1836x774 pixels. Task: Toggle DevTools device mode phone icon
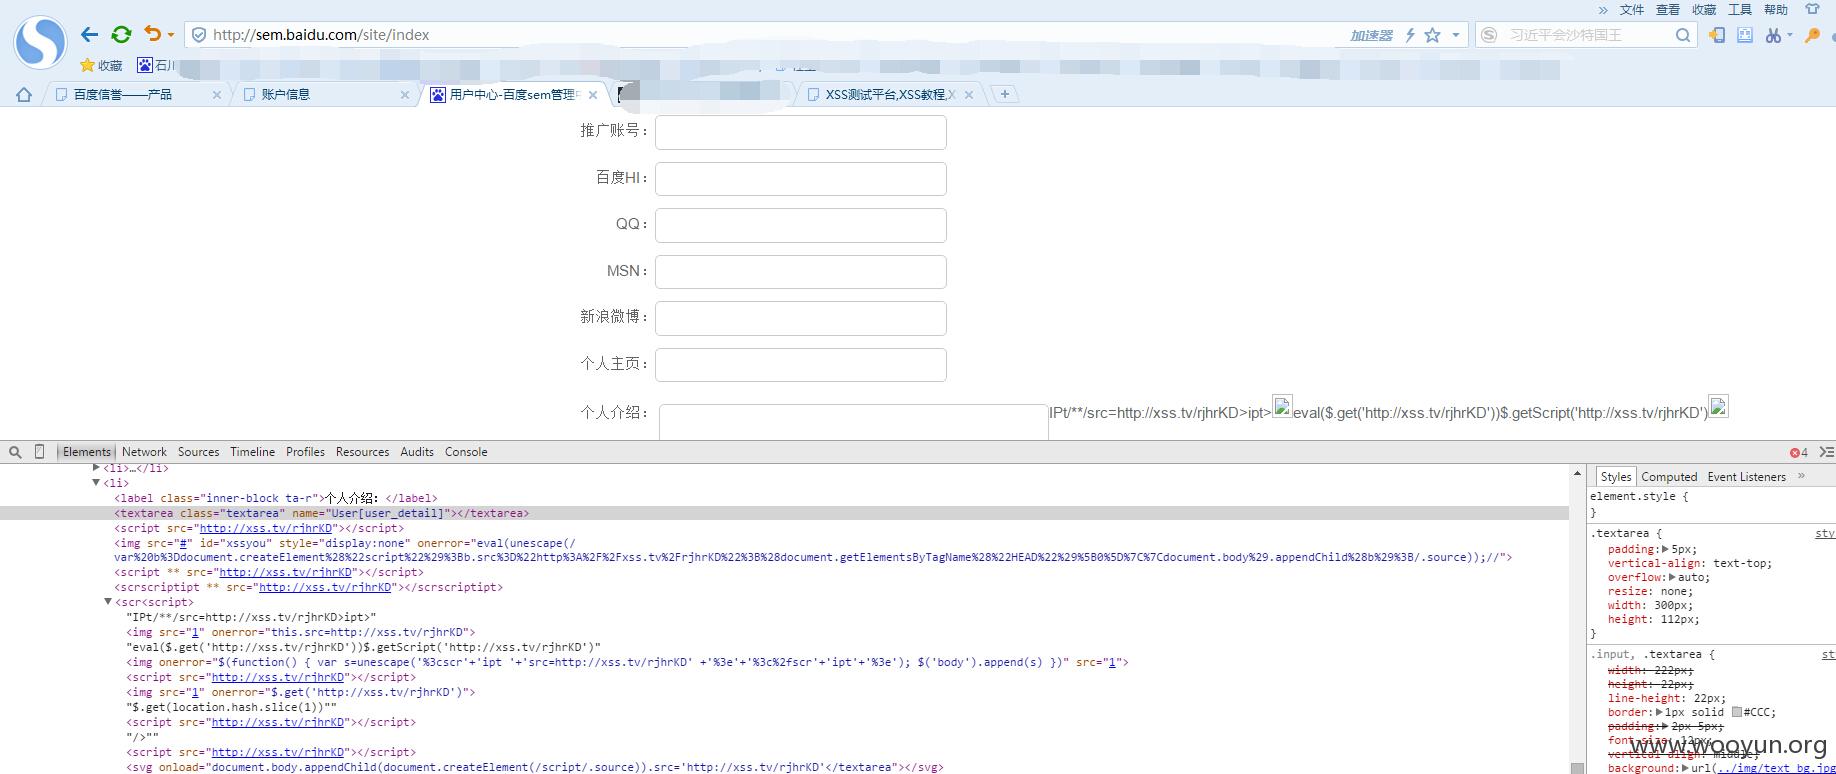[x=39, y=452]
